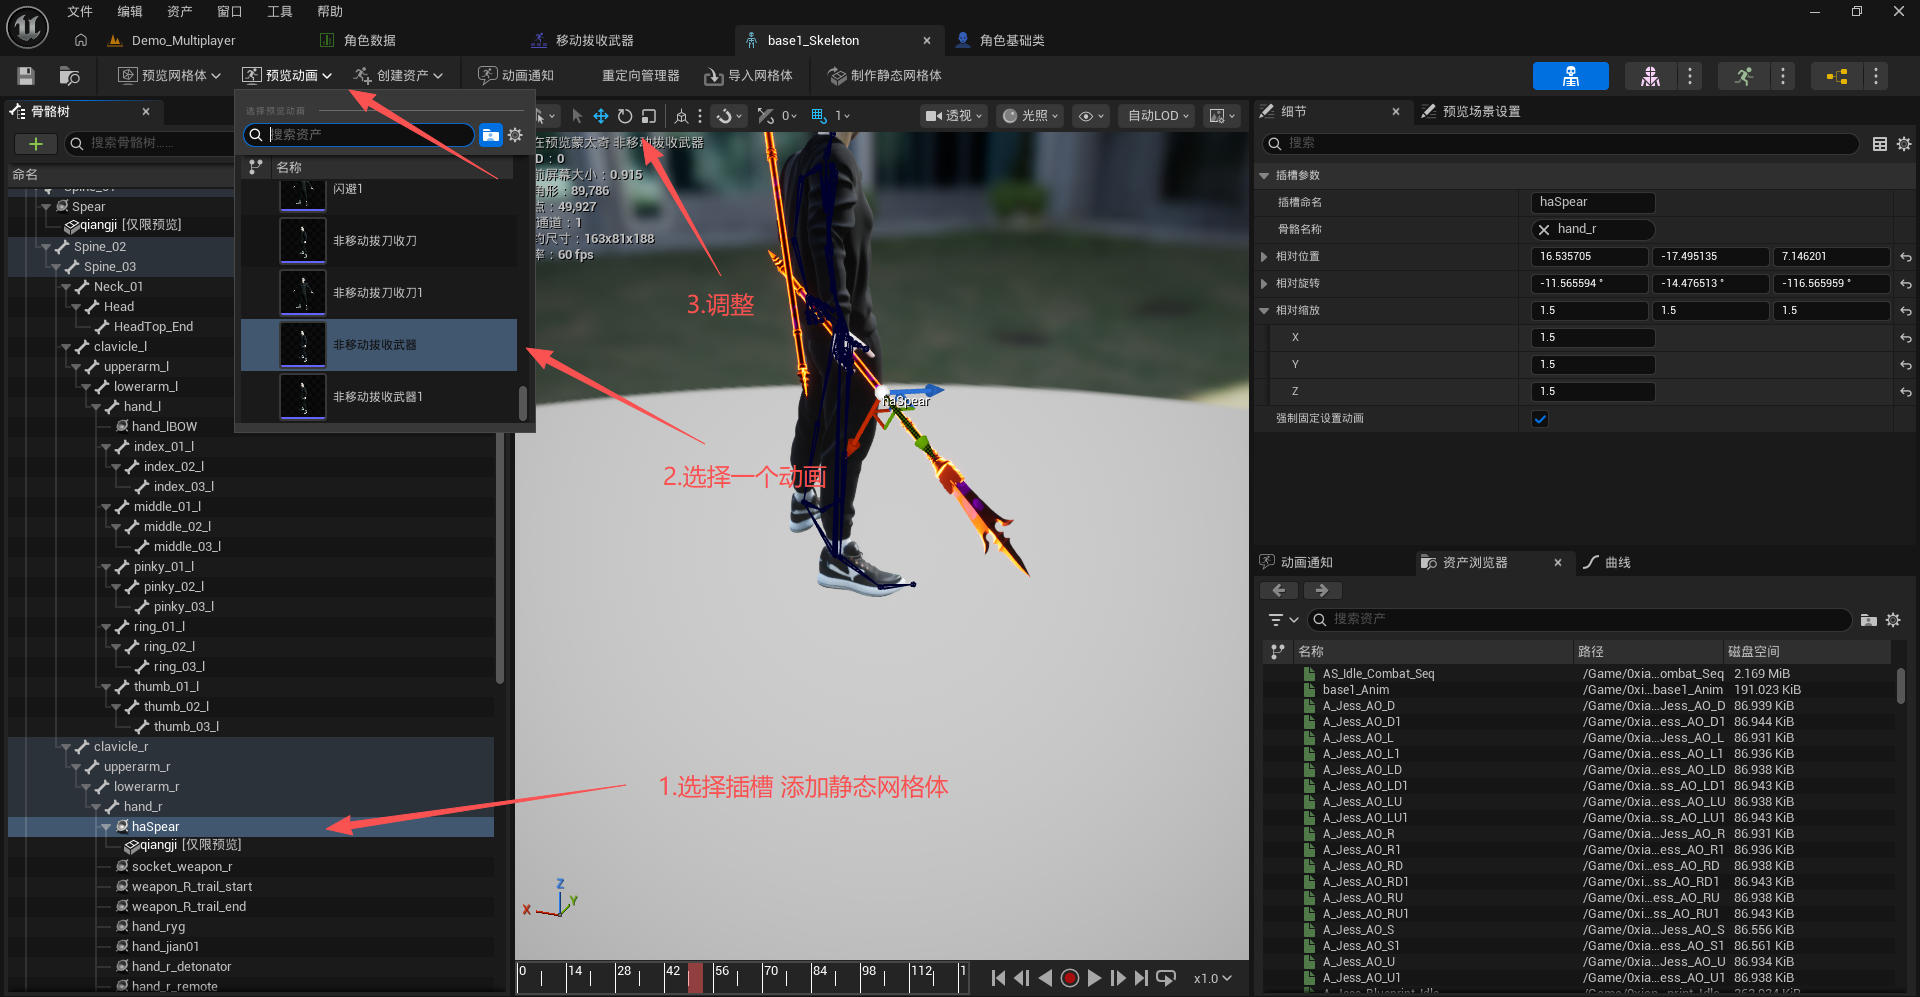Viewport: 1920px width, 997px height.
Task: Clear the hand_r bone name
Action: [x=1544, y=230]
